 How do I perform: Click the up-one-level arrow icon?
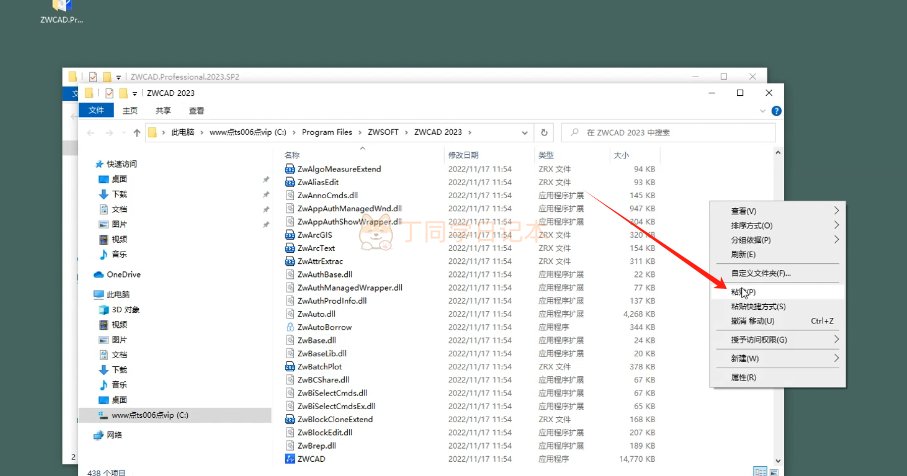130,132
